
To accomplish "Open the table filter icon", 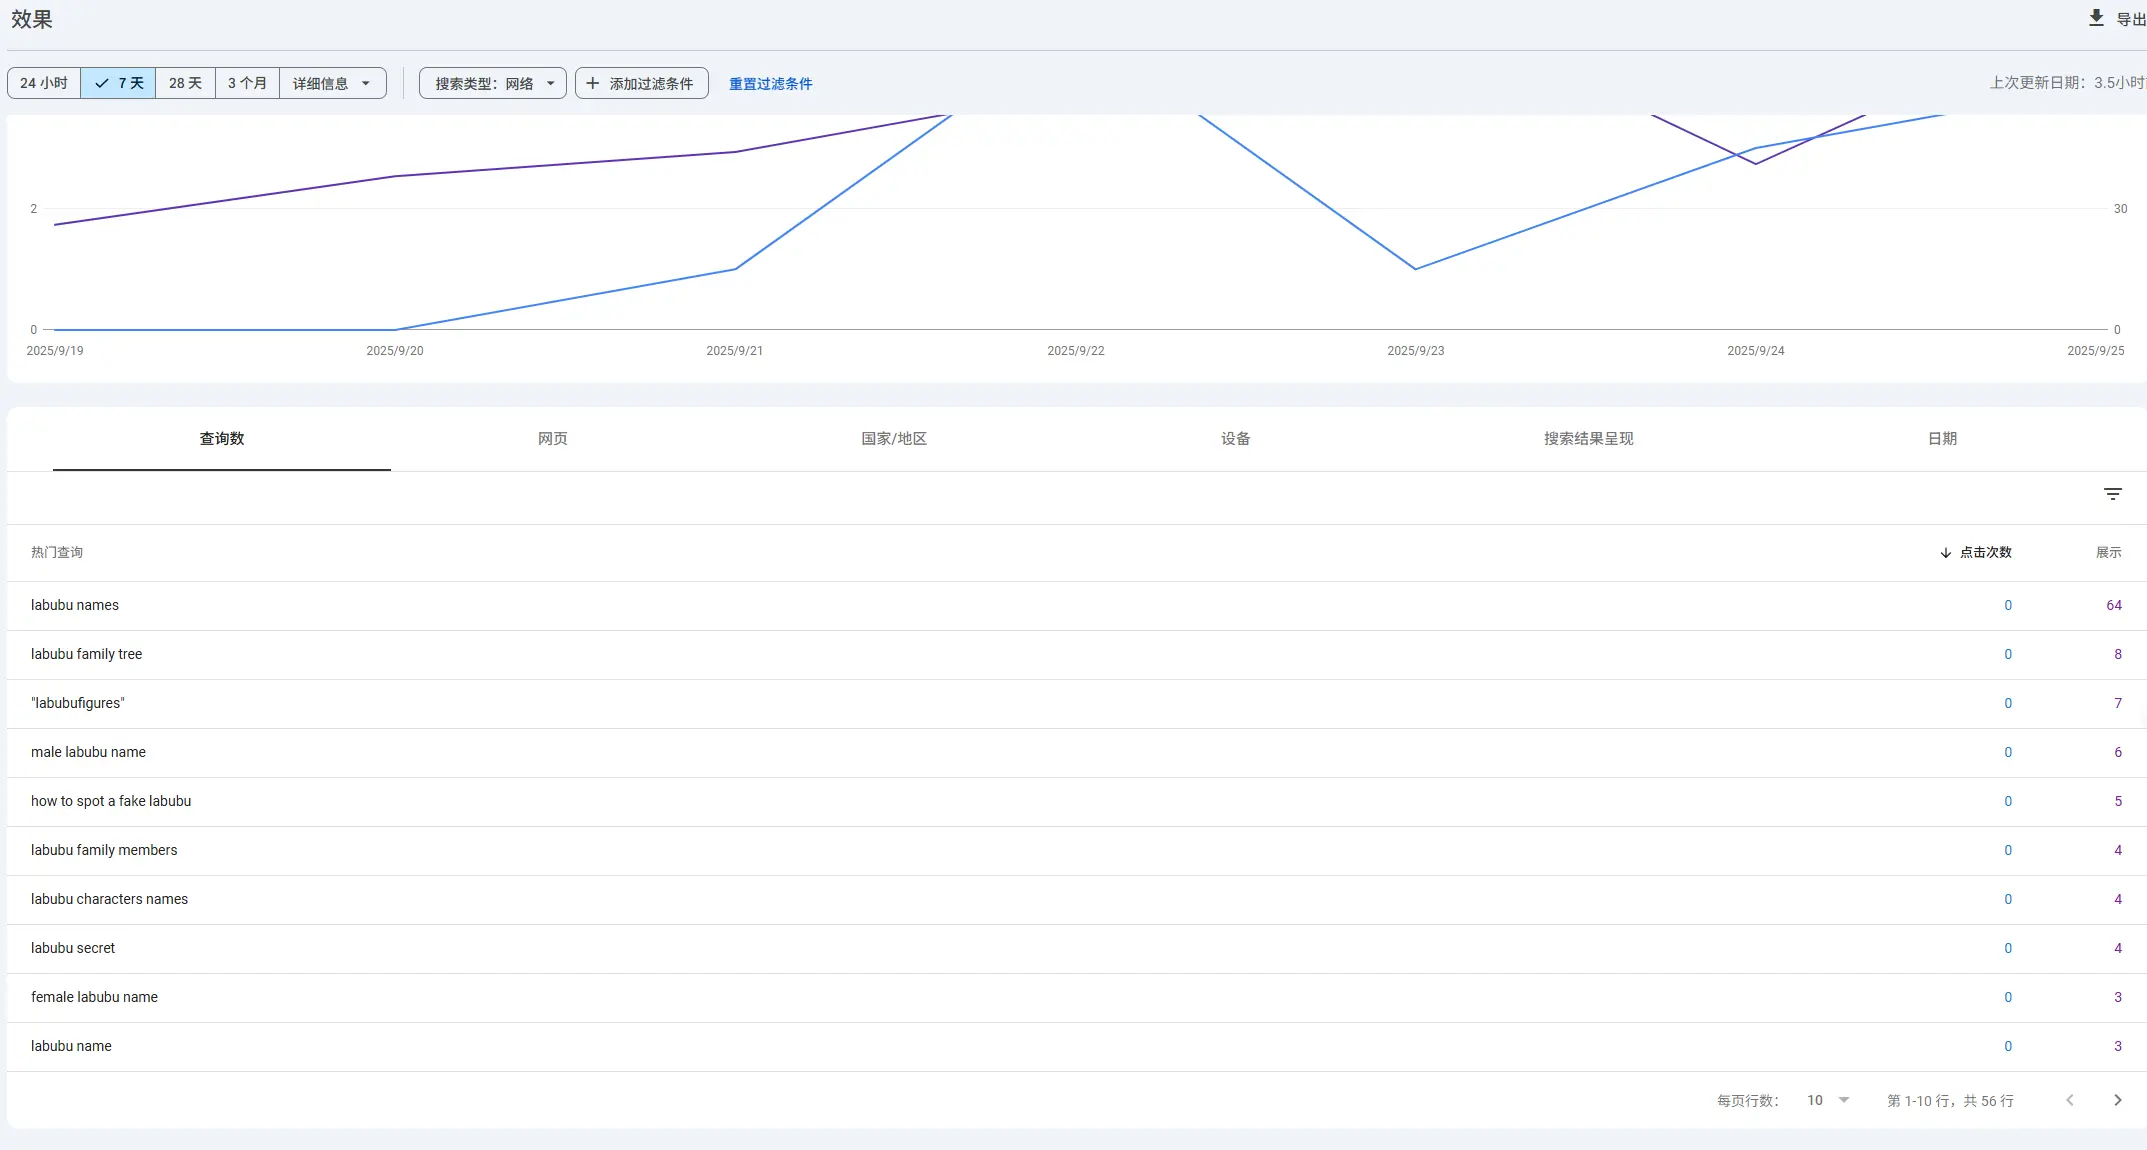I will pyautogui.click(x=2112, y=494).
